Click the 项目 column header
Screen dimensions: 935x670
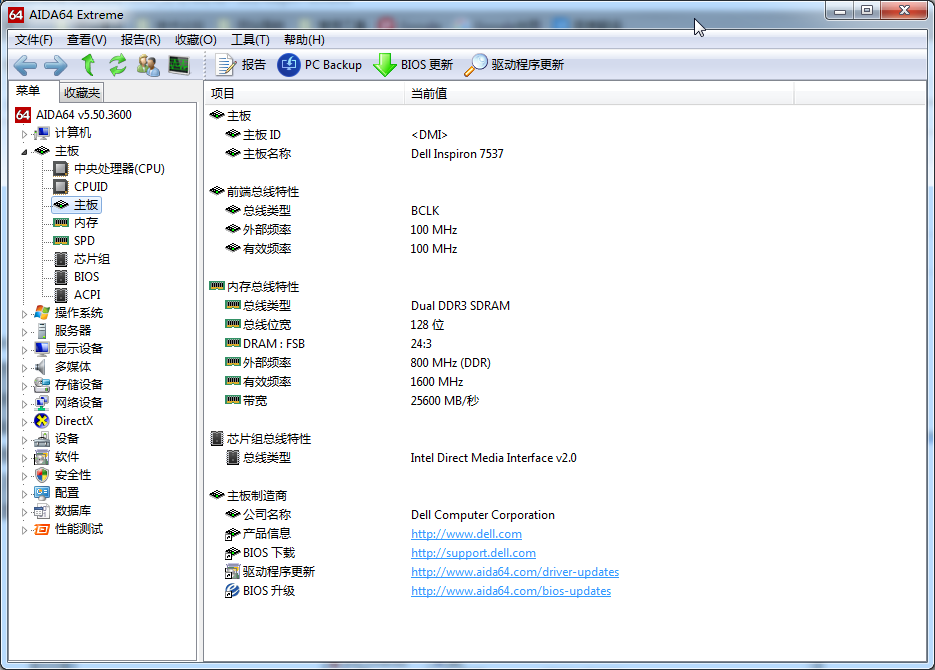(x=304, y=94)
